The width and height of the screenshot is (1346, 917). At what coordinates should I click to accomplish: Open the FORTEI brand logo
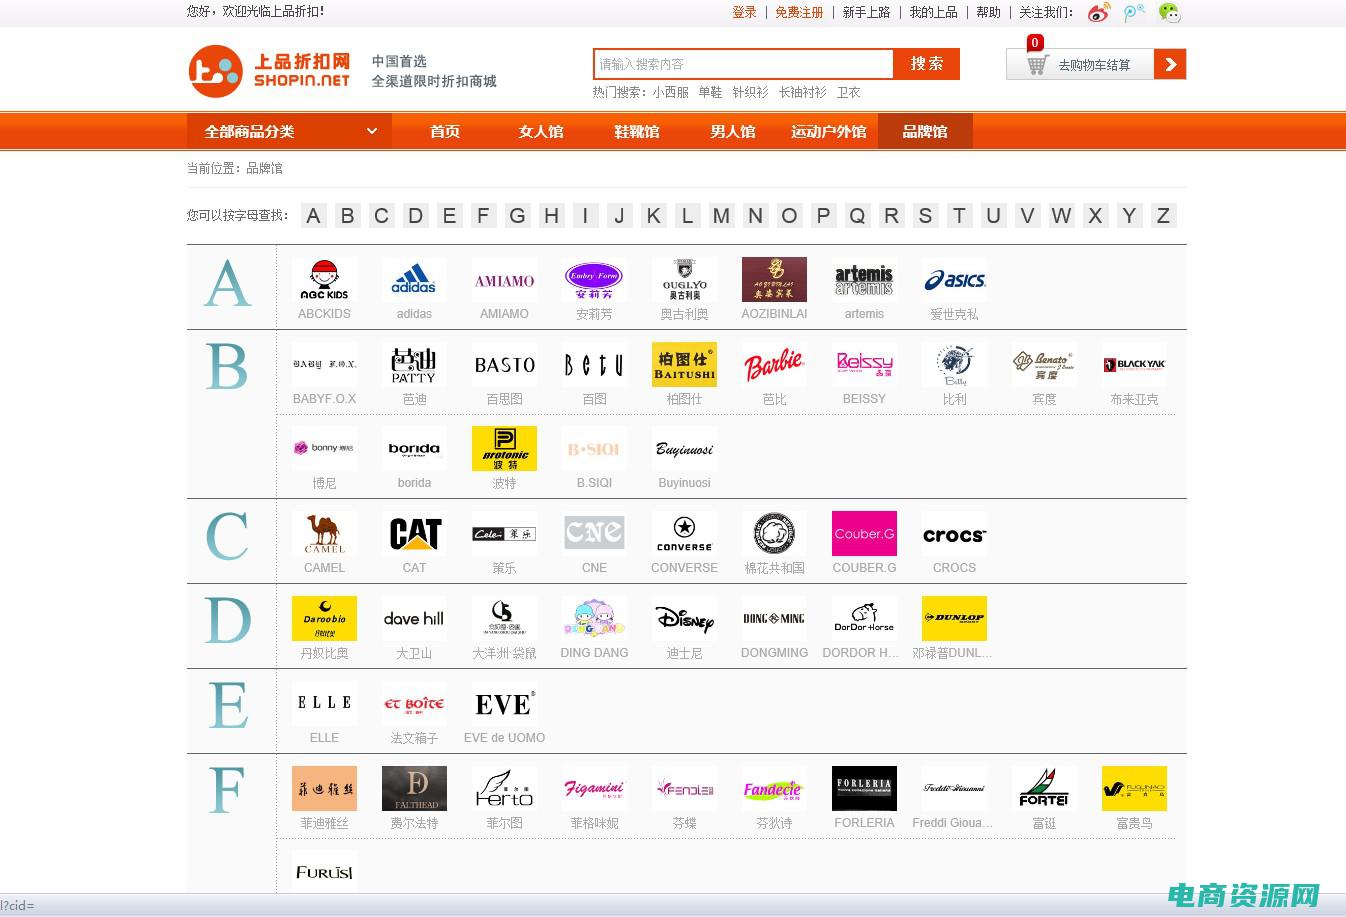click(1044, 789)
